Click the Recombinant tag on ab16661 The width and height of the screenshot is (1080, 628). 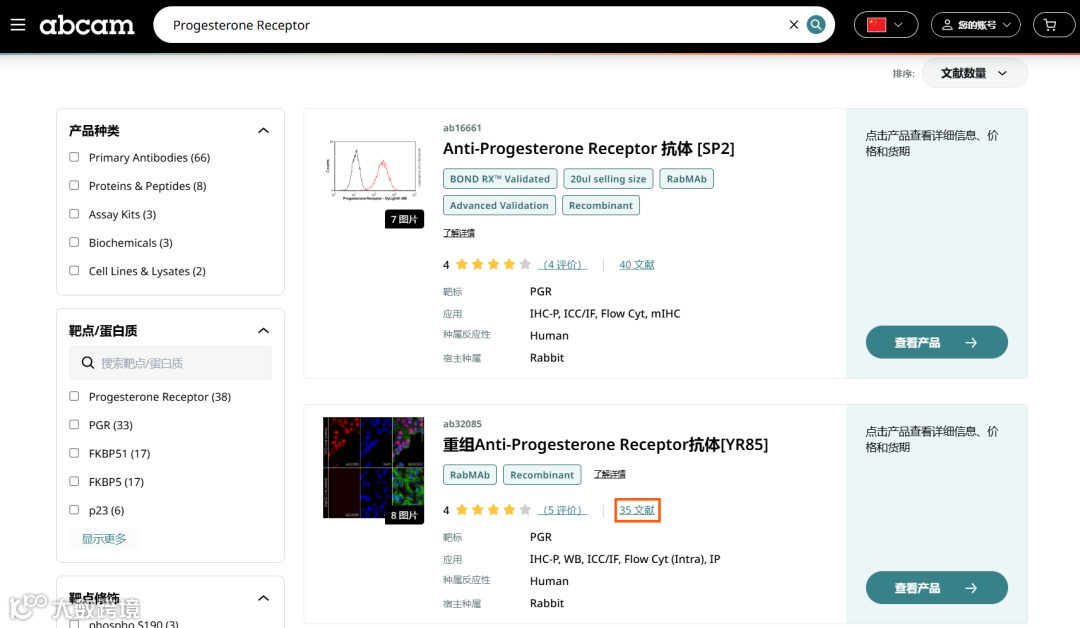[601, 205]
